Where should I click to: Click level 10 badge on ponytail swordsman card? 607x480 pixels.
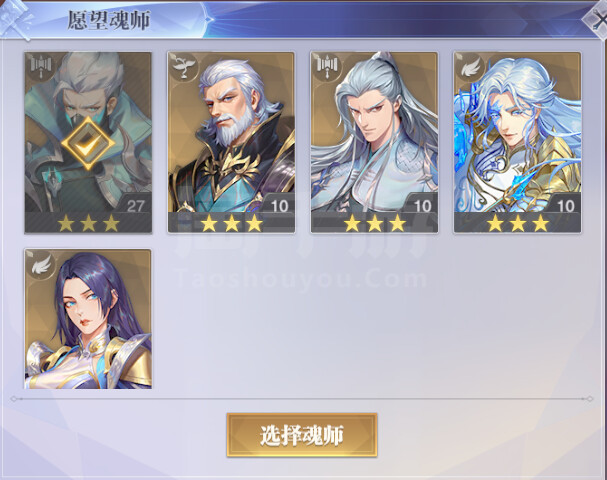click(422, 205)
